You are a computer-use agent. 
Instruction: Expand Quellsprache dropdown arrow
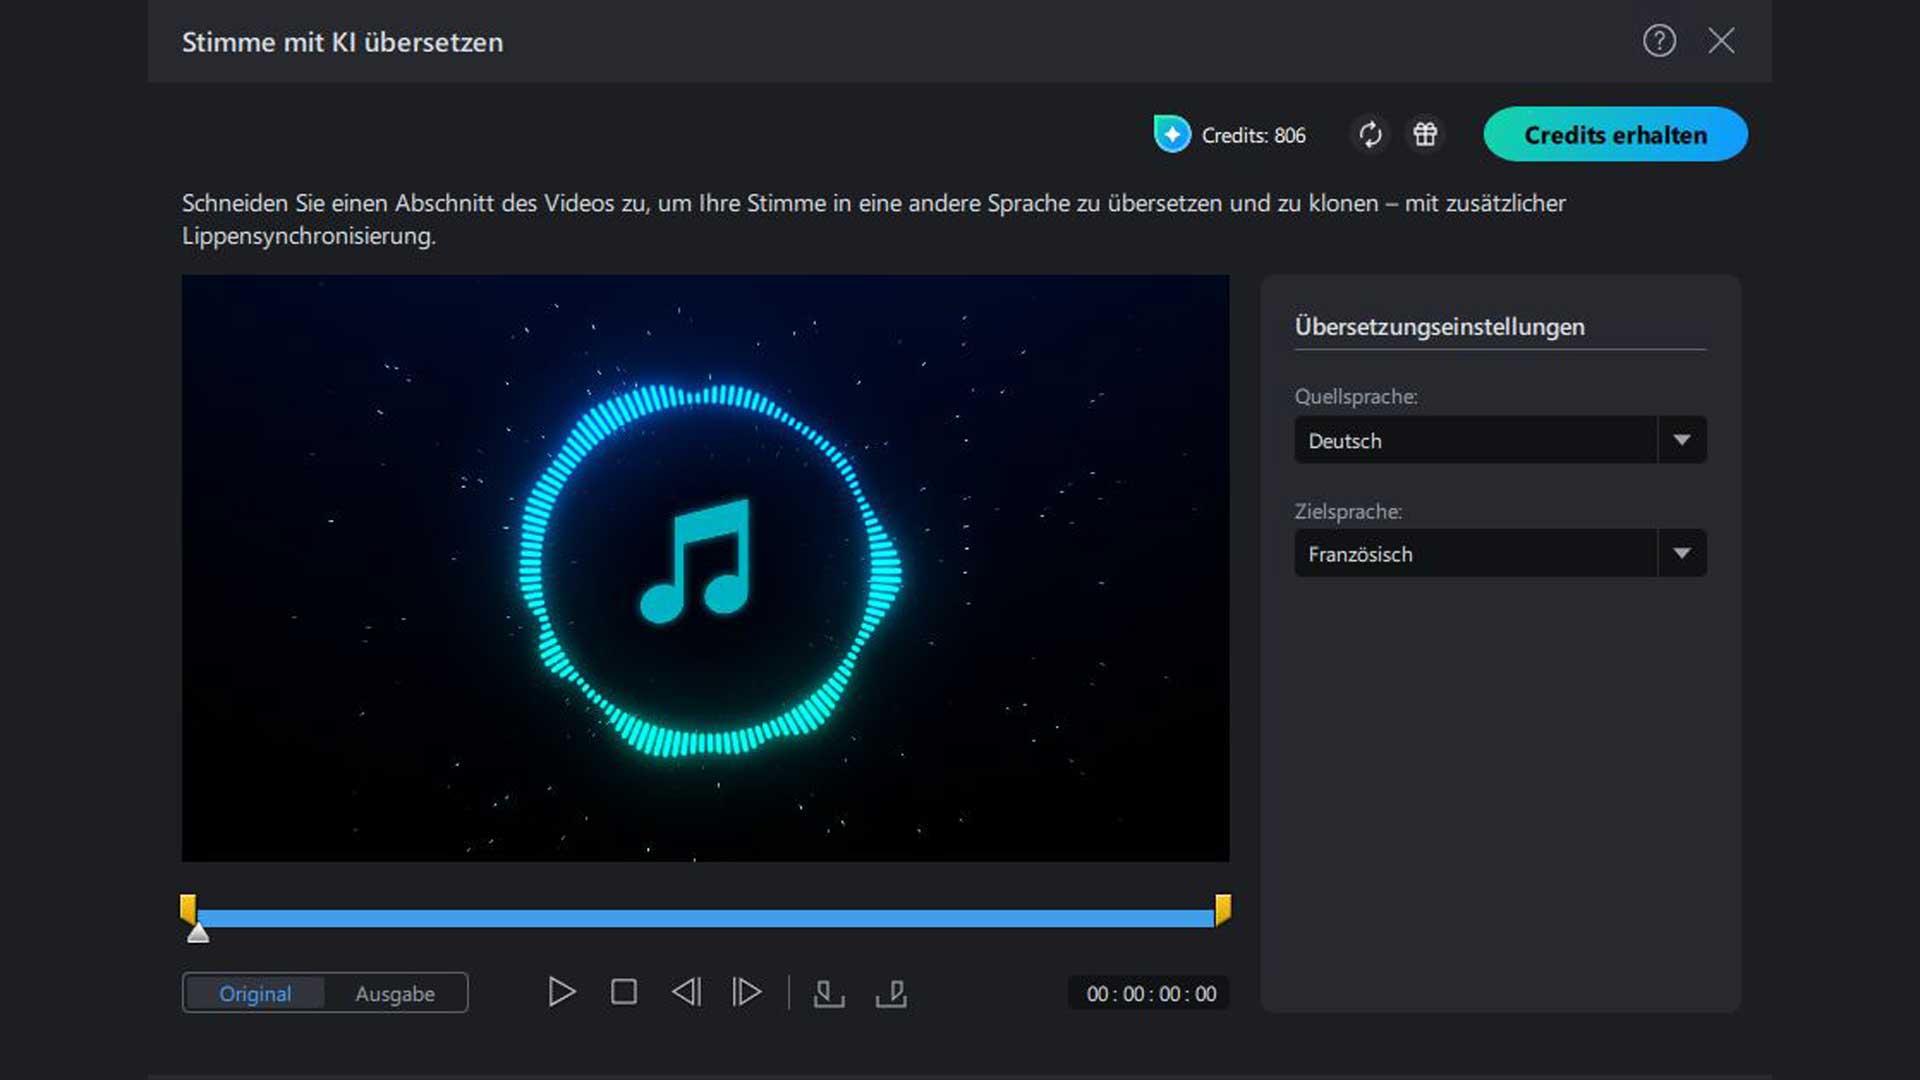1682,440
